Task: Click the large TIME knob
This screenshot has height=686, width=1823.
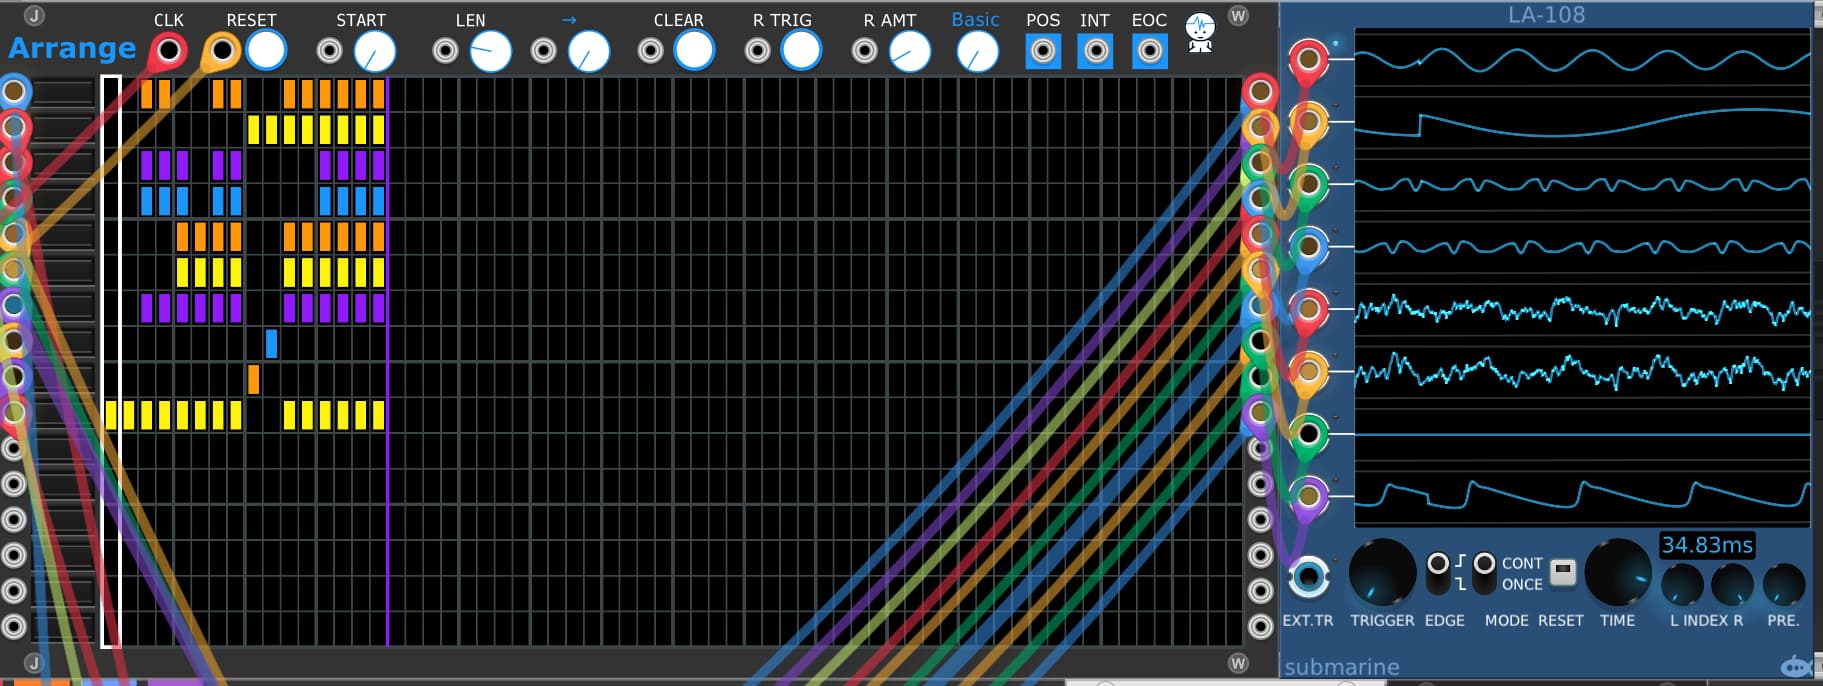Action: (x=1618, y=573)
